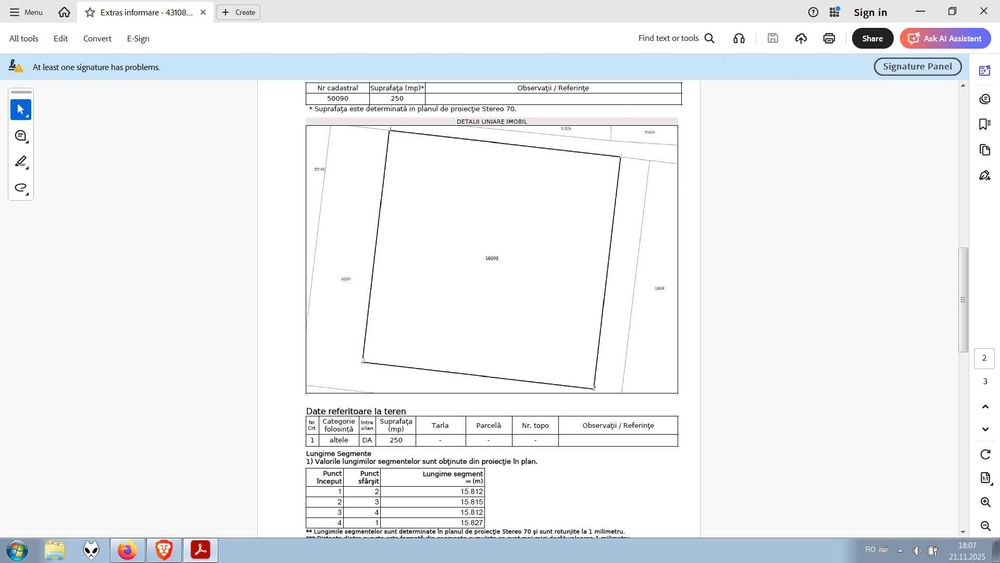This screenshot has width=1000, height=563.
Task: Print the document with printer icon
Action: click(829, 38)
